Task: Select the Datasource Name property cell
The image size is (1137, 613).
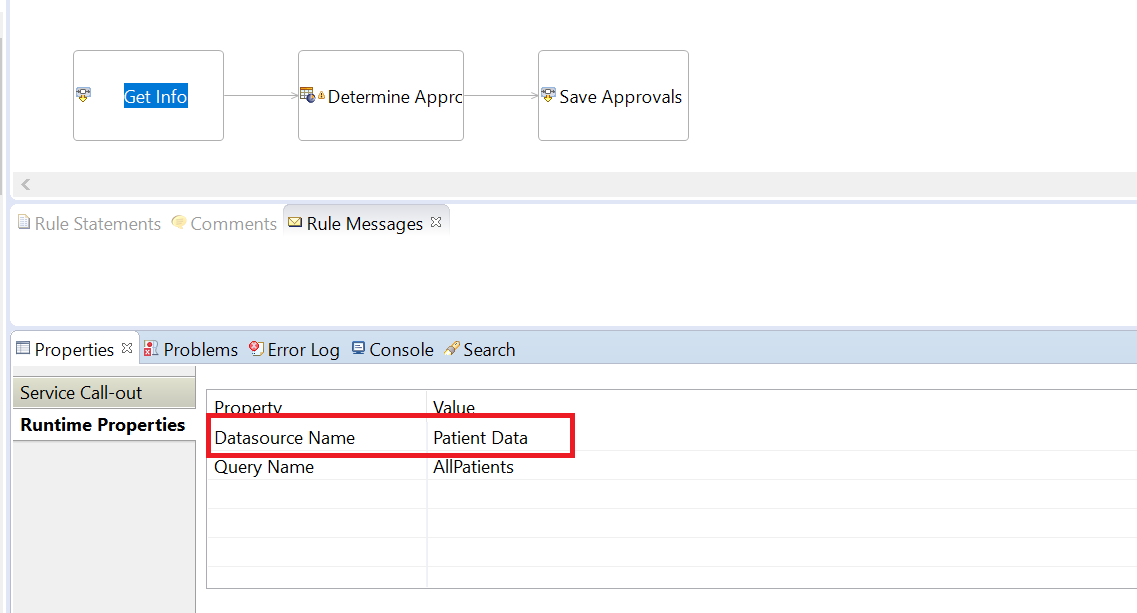Action: coord(317,437)
